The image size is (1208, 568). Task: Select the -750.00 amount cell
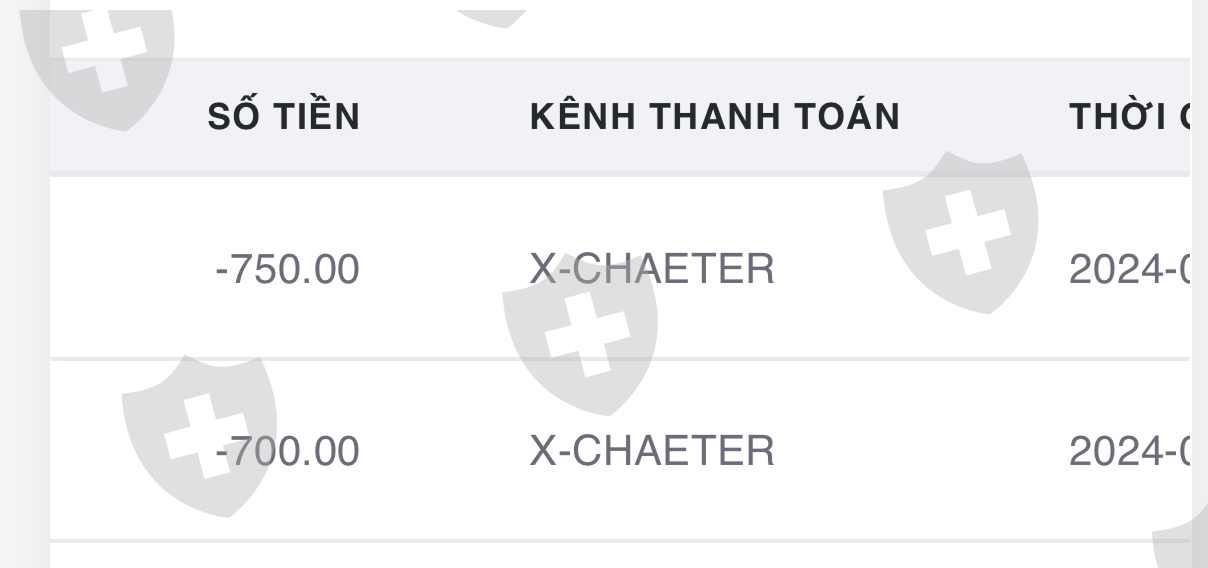point(287,269)
